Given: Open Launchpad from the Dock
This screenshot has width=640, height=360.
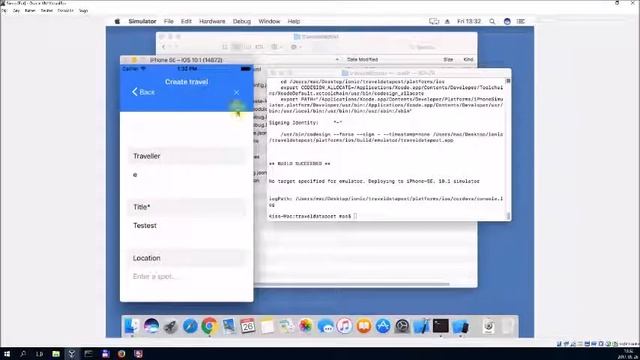Looking at the screenshot, I should pos(171,326).
